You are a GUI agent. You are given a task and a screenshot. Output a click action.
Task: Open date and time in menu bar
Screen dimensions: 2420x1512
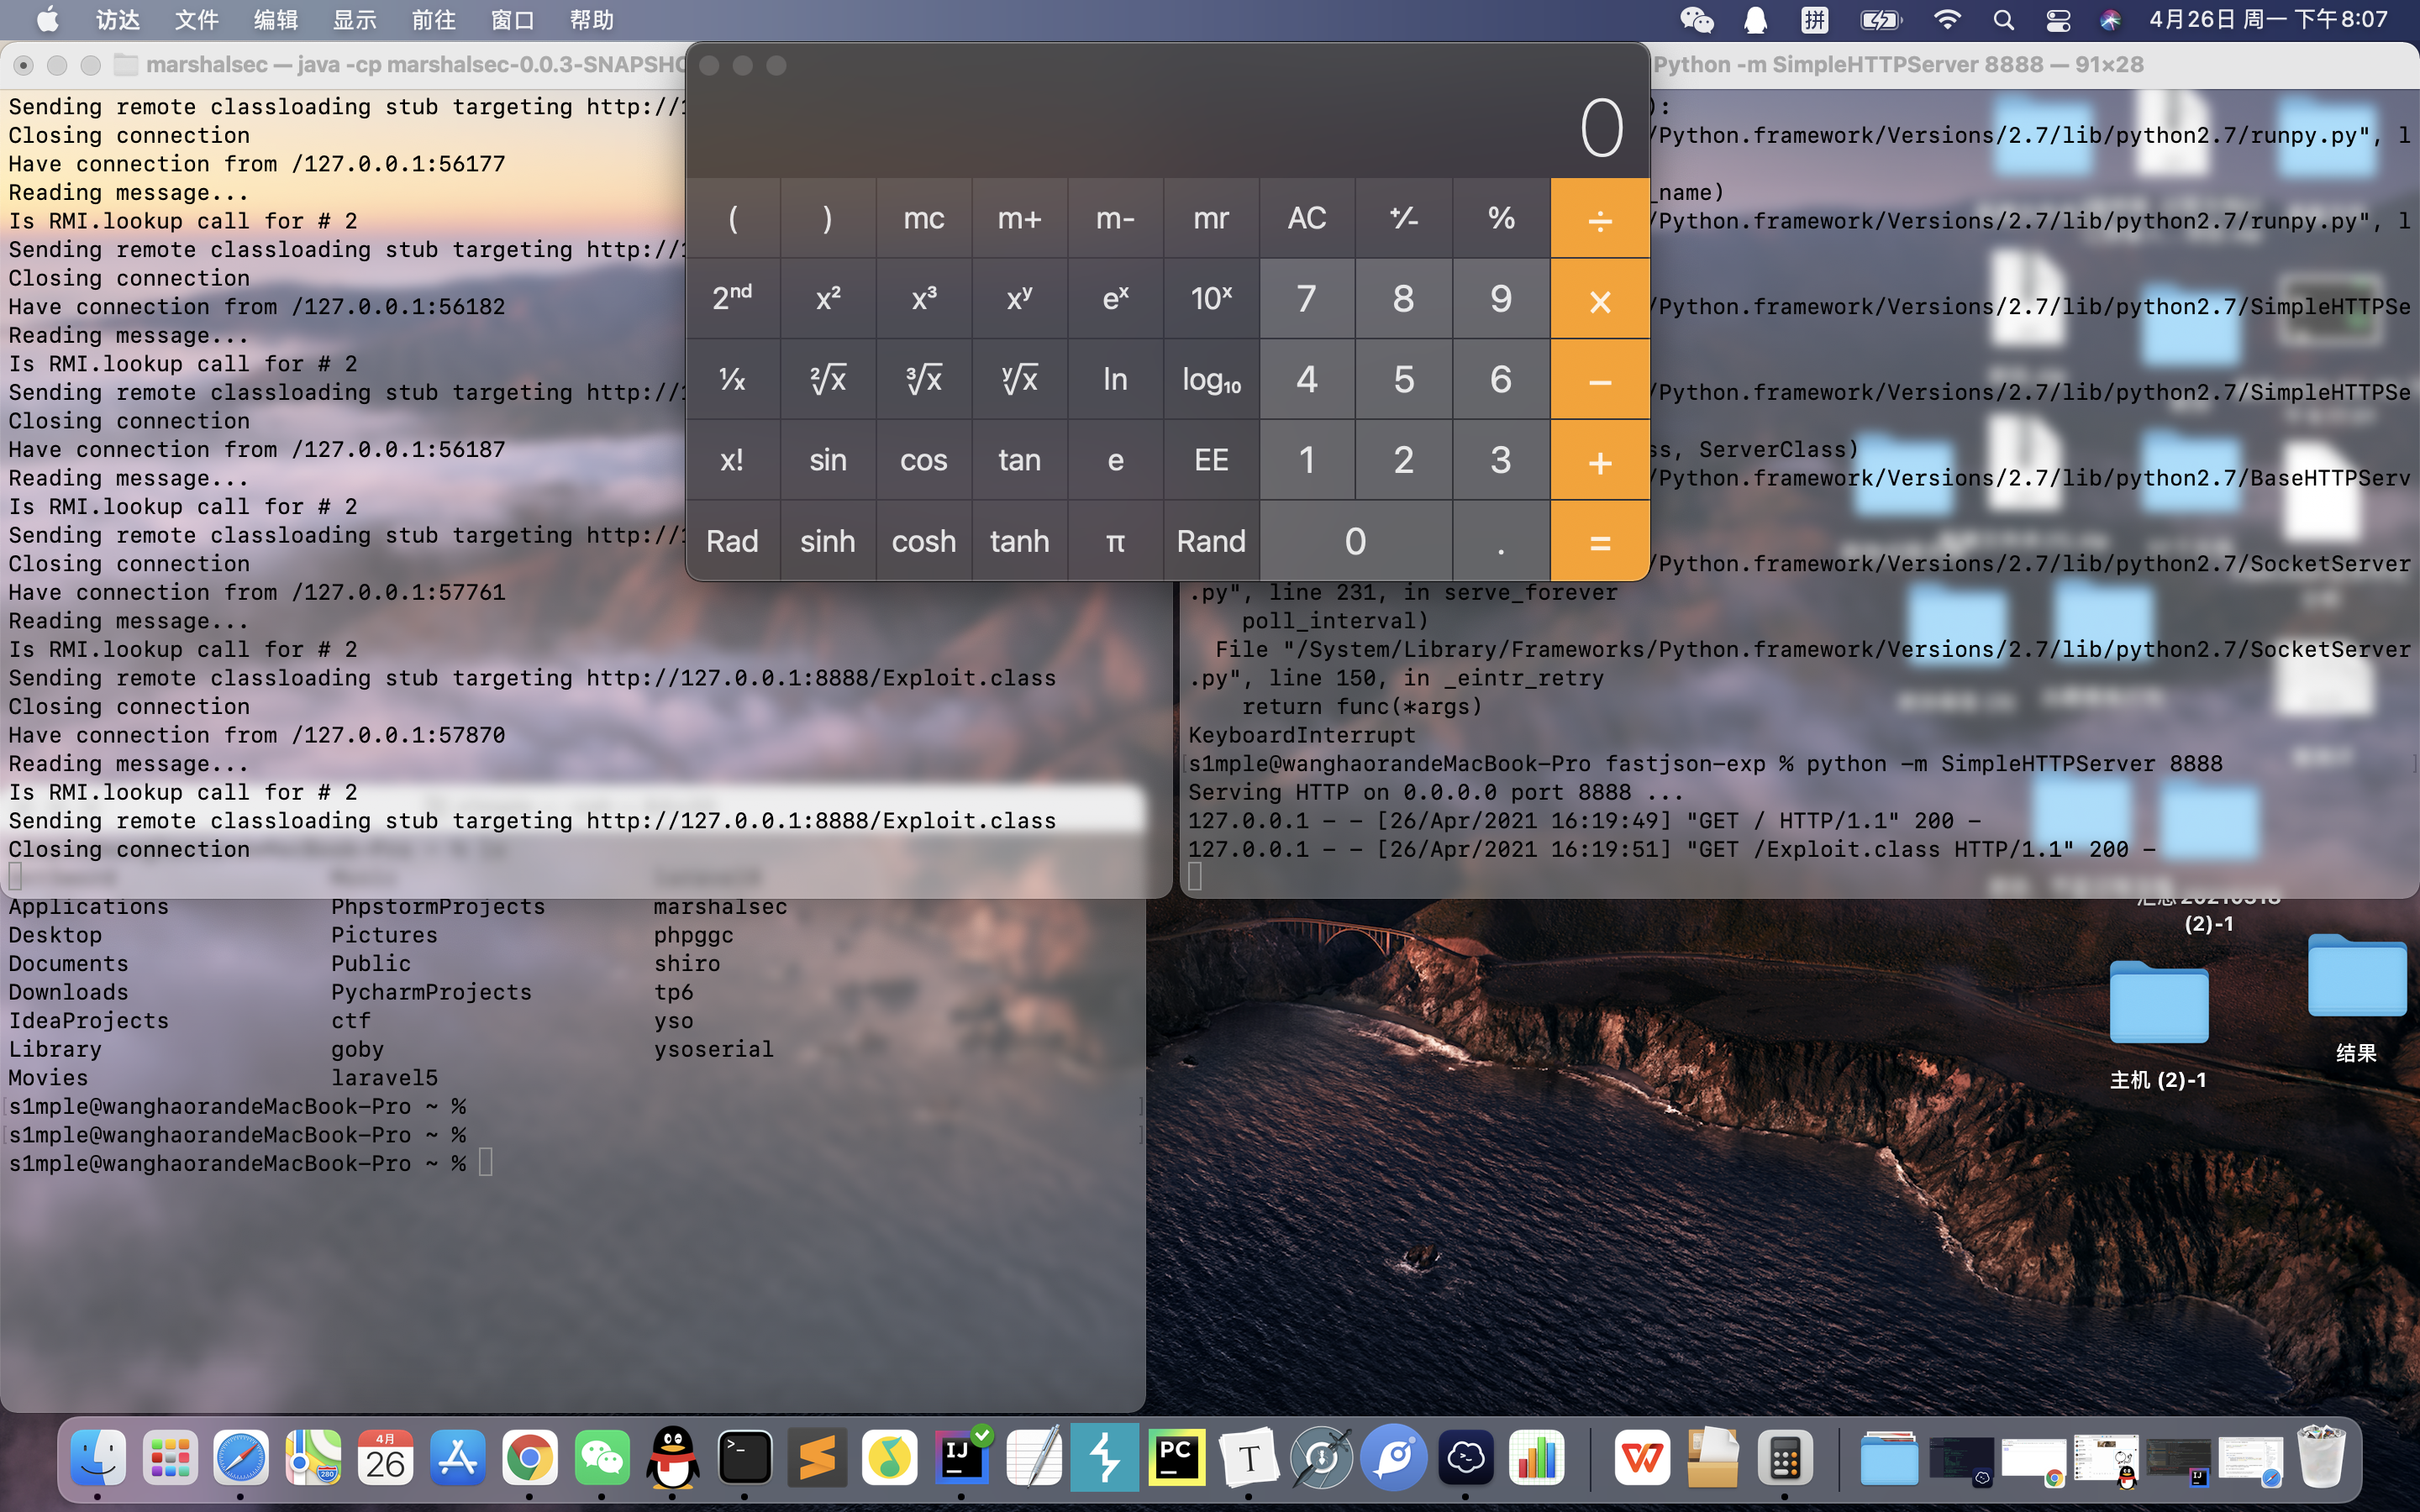click(2268, 20)
